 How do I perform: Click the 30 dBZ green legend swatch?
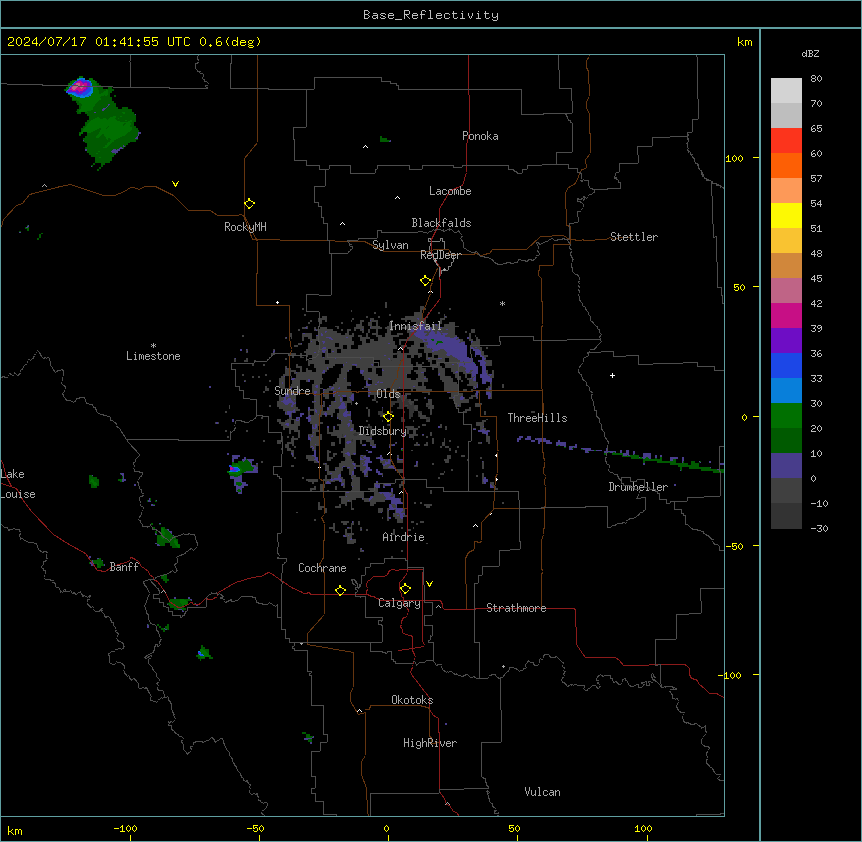[x=786, y=416]
